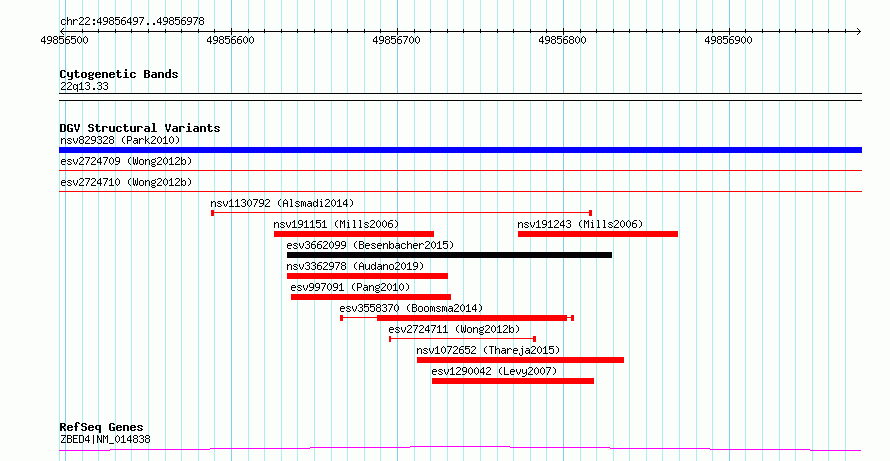Click the nsv191243 (Mills2006) label

[x=580, y=224]
